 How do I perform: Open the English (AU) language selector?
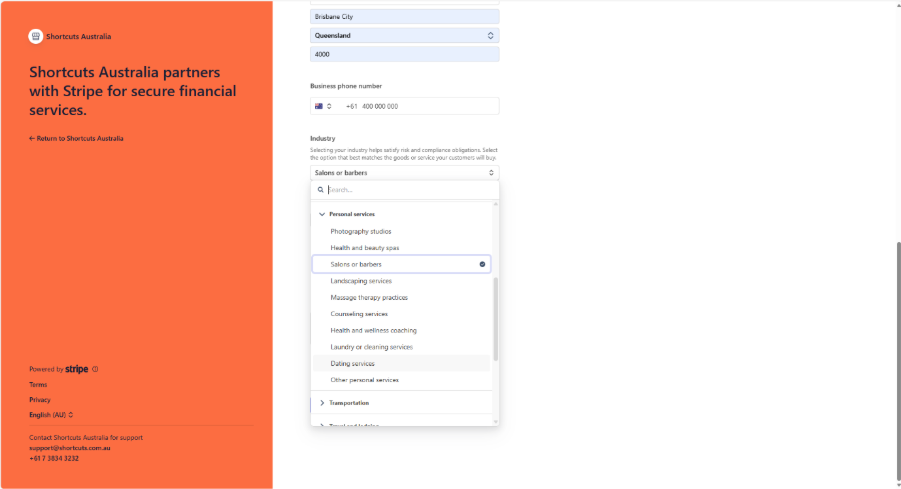[51, 414]
